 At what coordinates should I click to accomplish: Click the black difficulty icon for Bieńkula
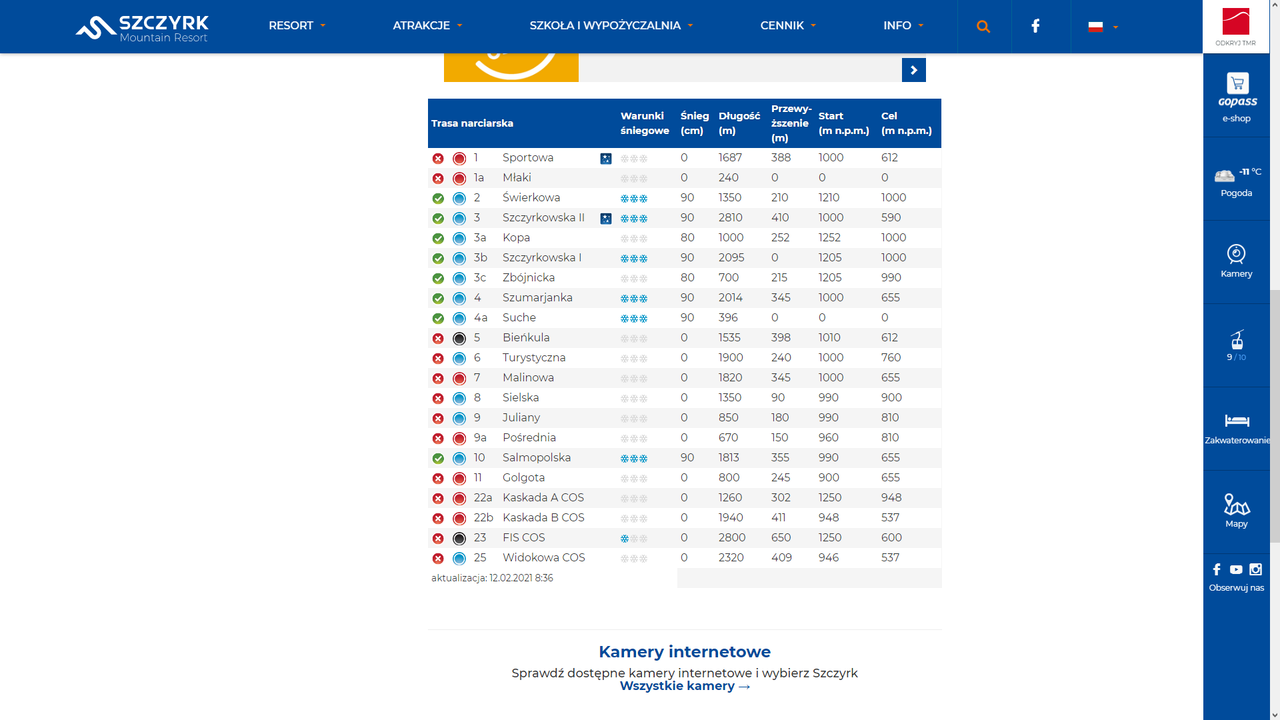click(x=459, y=338)
